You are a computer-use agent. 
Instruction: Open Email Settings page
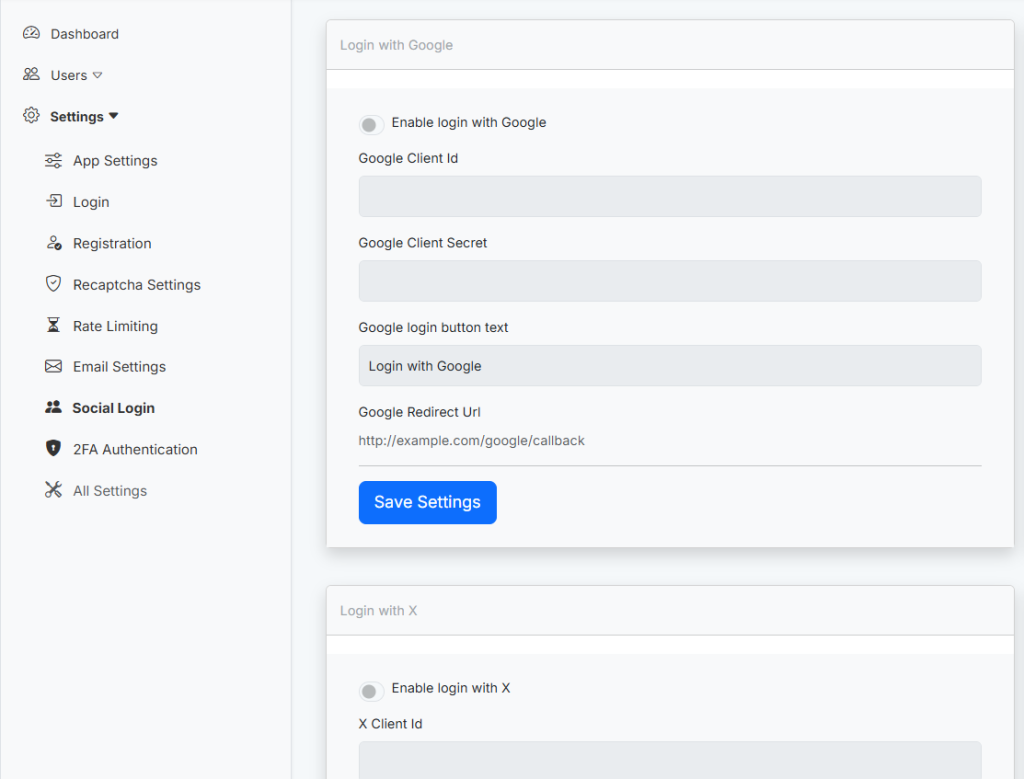pos(120,367)
